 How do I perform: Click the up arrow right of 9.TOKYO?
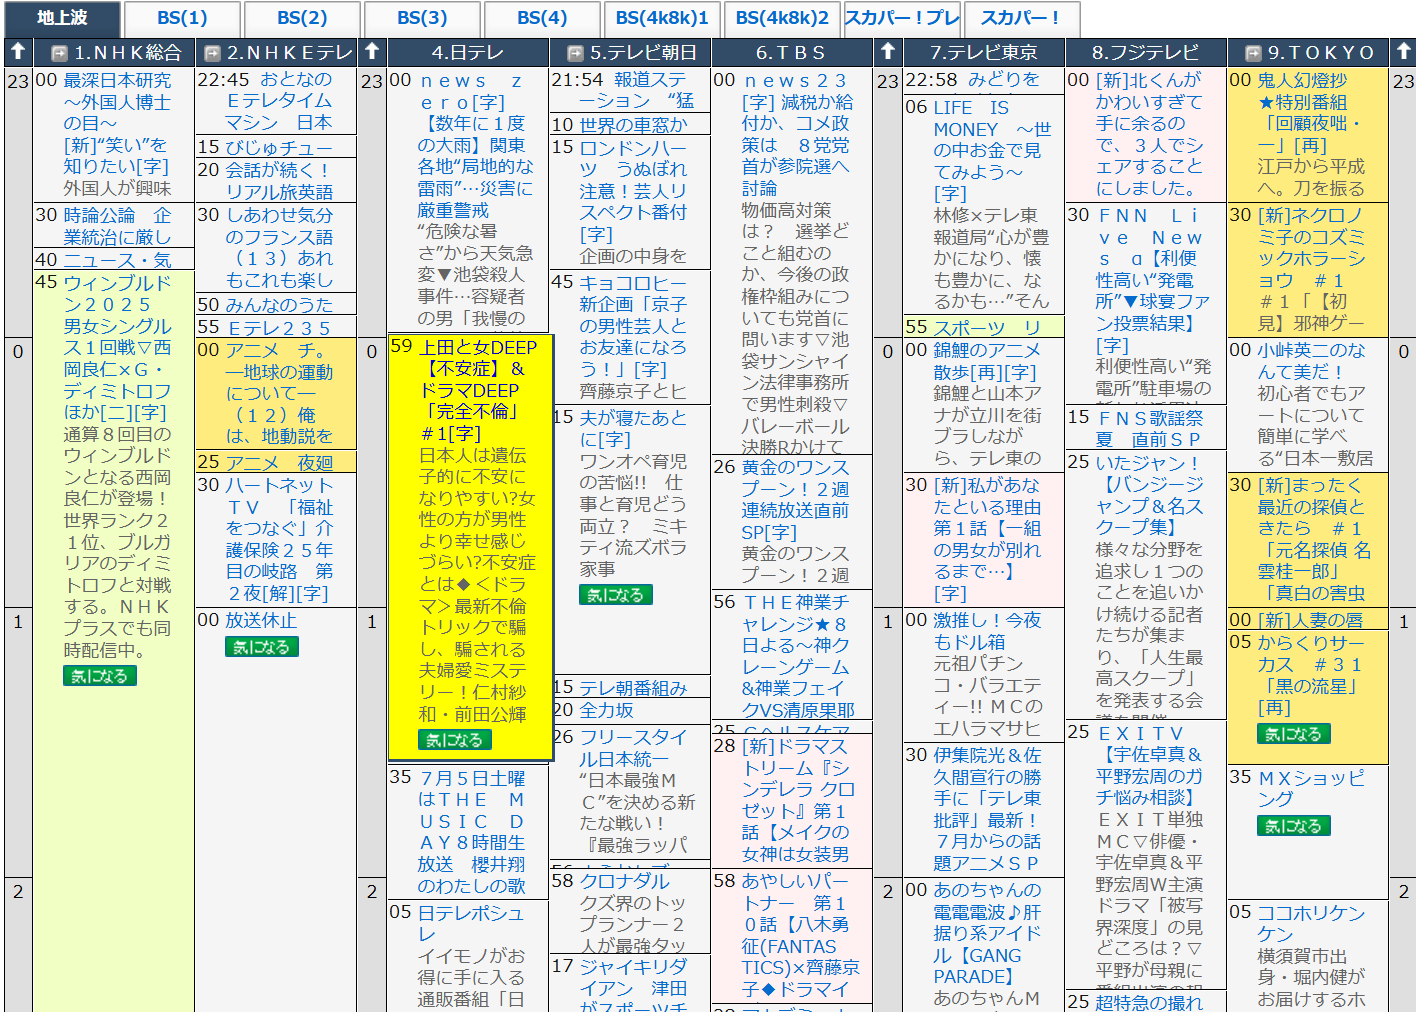point(1403,52)
